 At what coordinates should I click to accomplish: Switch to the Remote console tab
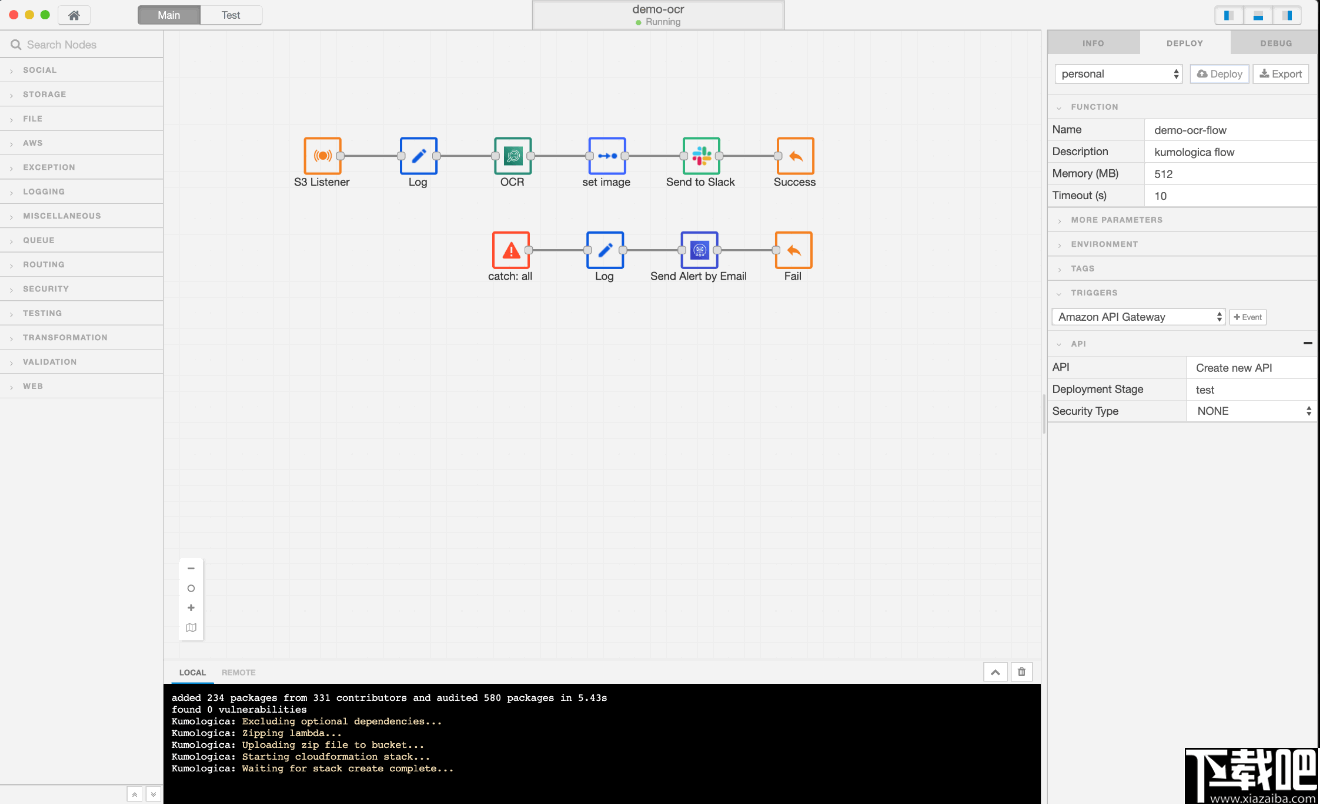238,673
